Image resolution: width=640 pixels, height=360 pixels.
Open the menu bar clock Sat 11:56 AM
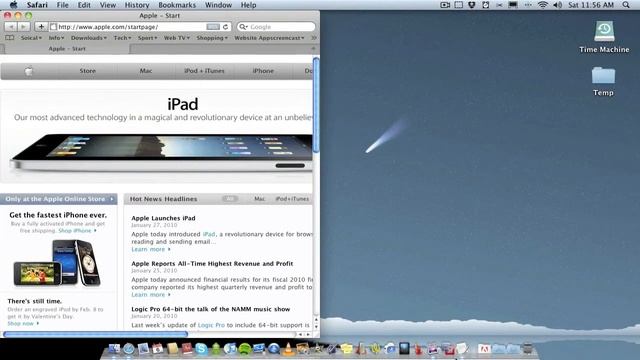coord(591,5)
